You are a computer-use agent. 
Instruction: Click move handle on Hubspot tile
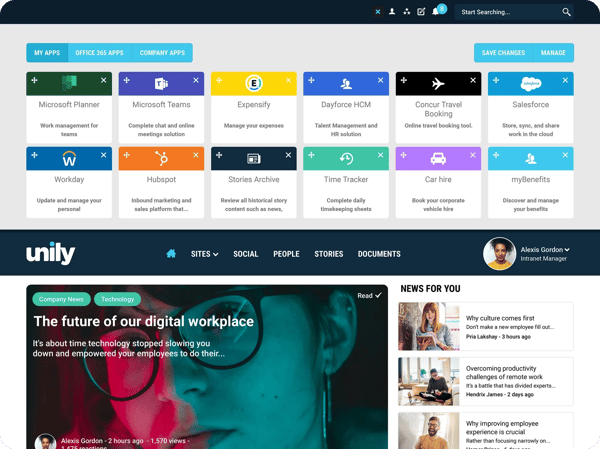(x=127, y=155)
